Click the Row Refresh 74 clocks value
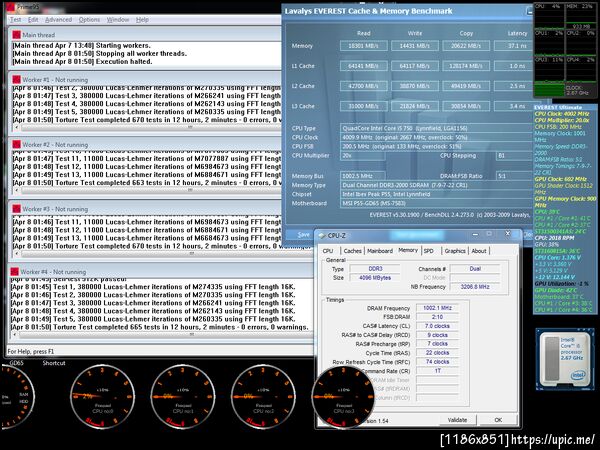 [x=437, y=362]
